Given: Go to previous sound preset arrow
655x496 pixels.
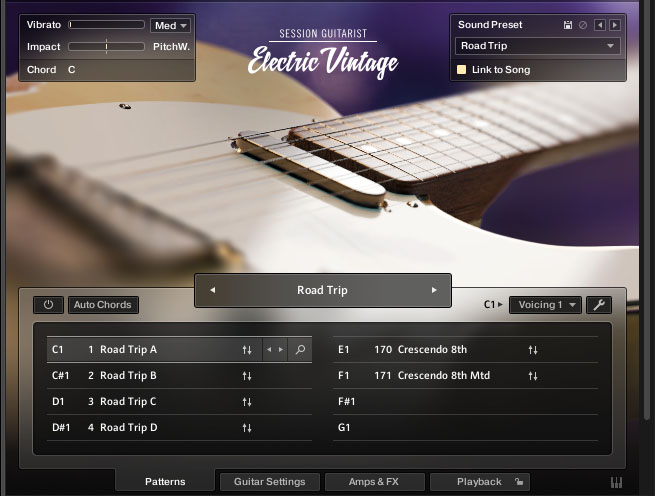Looking at the screenshot, I should pos(600,25).
